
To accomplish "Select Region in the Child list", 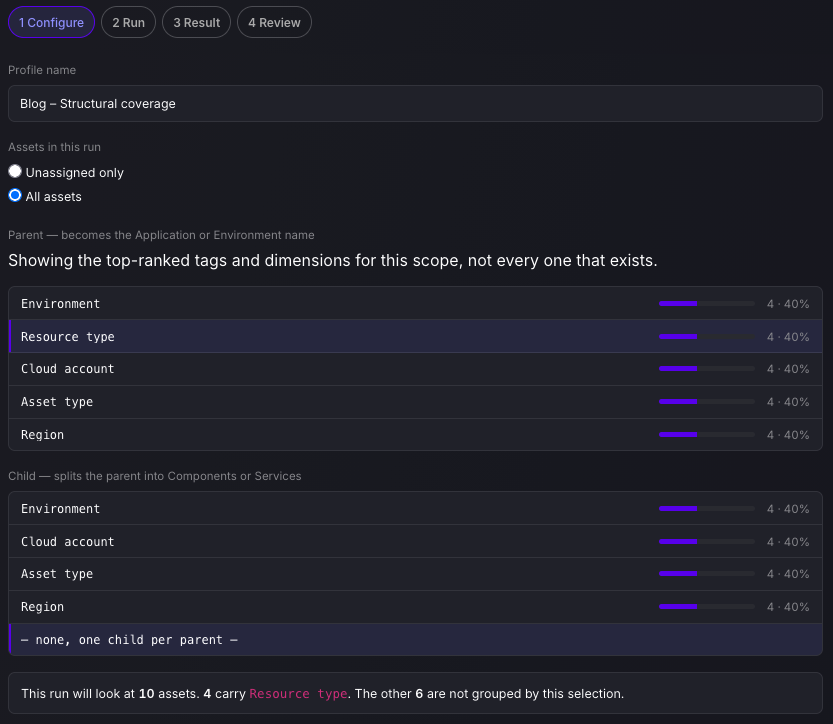I will (415, 607).
